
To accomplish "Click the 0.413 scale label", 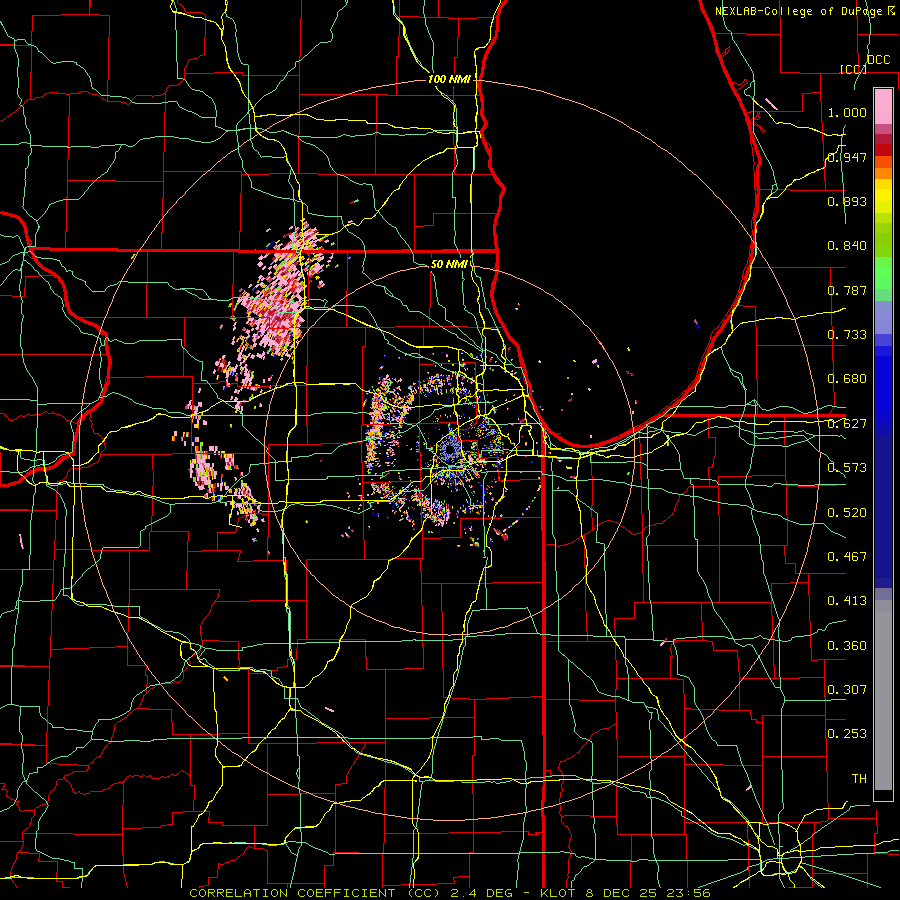I will click(x=847, y=601).
